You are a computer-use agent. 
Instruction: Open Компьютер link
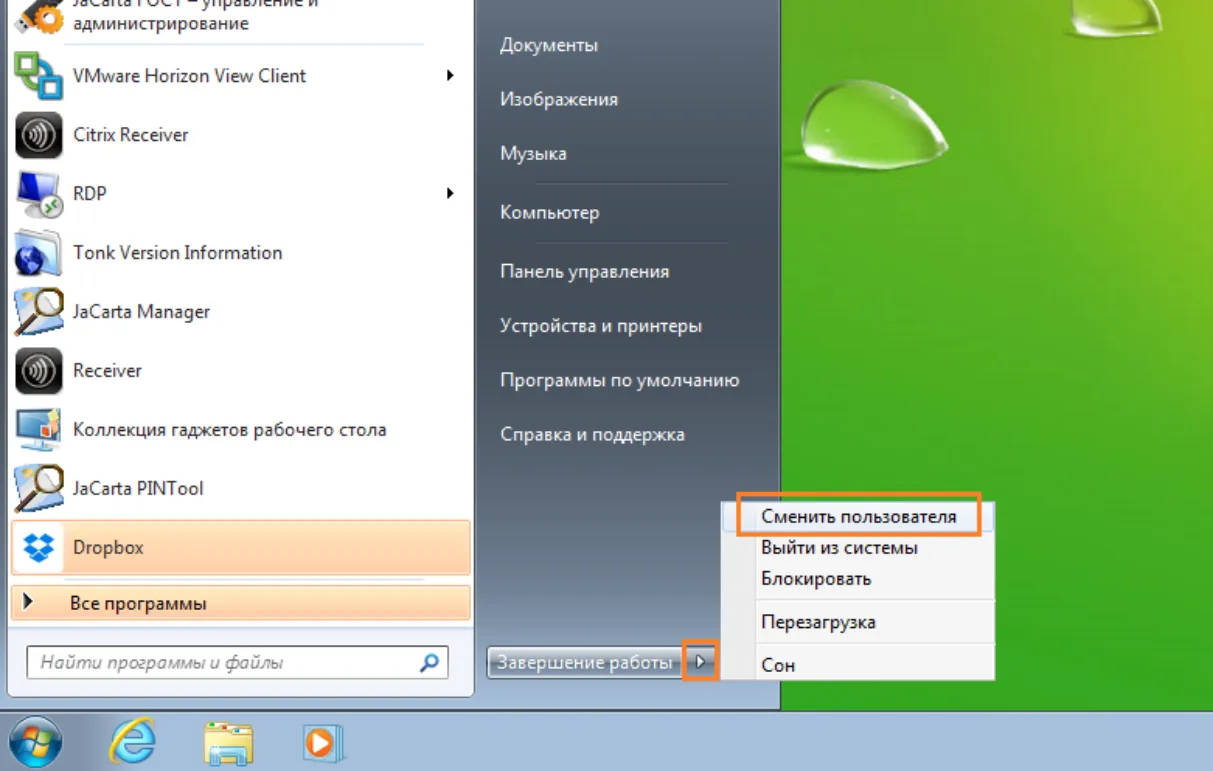[x=550, y=212]
